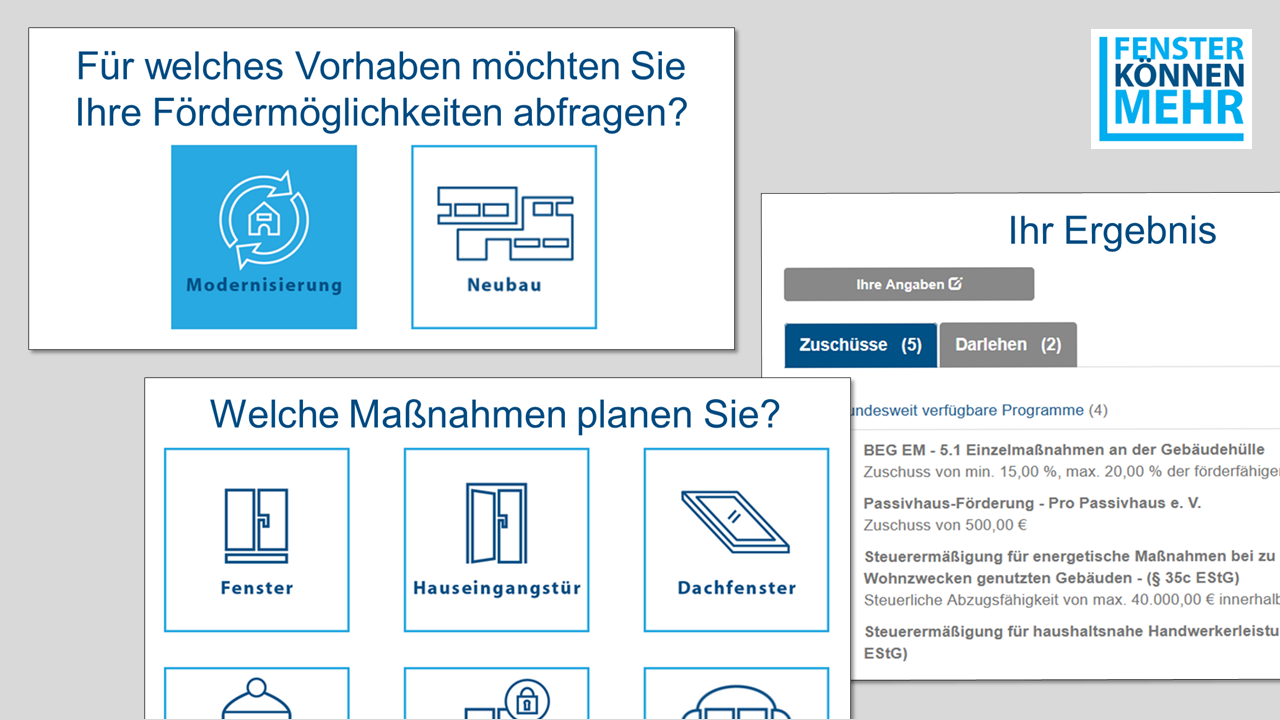Screen dimensions: 1280x720
Task: Open the Darlehen (2) tab
Action: [1008, 345]
